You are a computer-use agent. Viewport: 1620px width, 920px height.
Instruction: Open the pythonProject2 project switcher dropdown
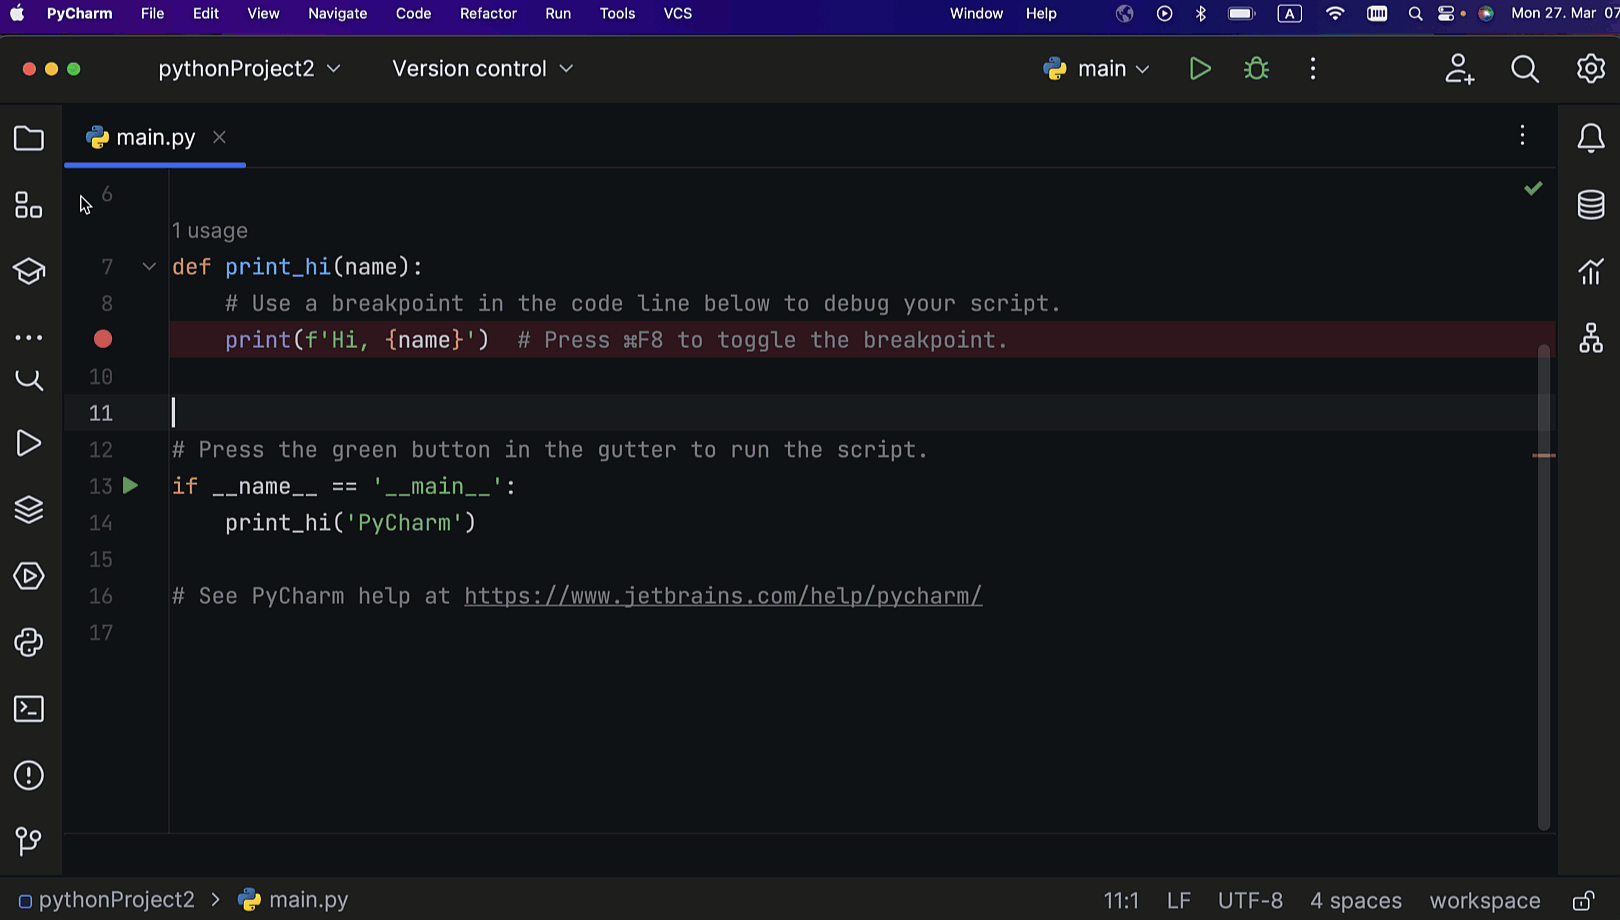click(x=250, y=68)
